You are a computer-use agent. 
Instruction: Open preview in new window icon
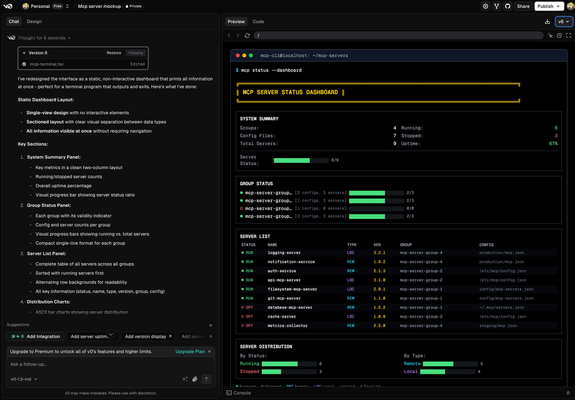(x=559, y=36)
